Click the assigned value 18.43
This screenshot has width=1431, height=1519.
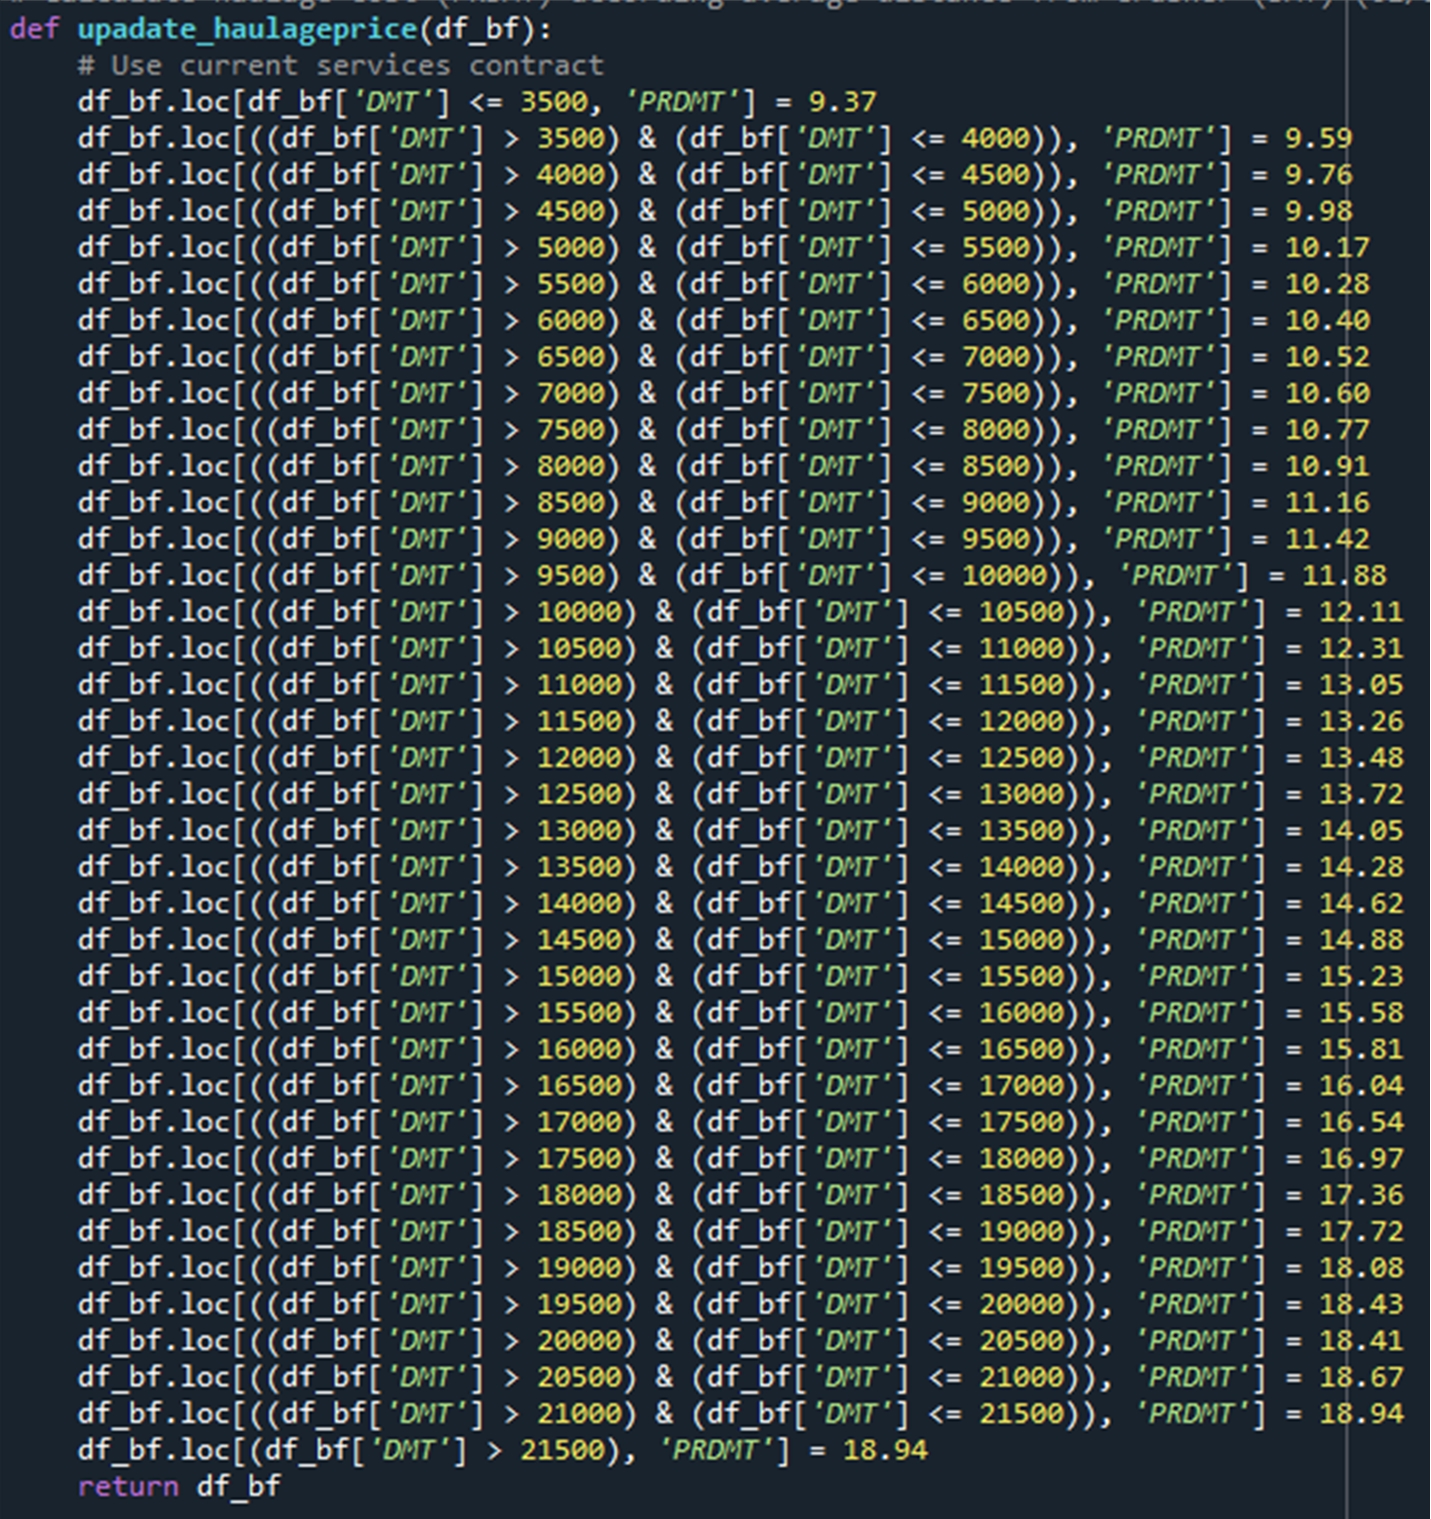coord(1361,1304)
